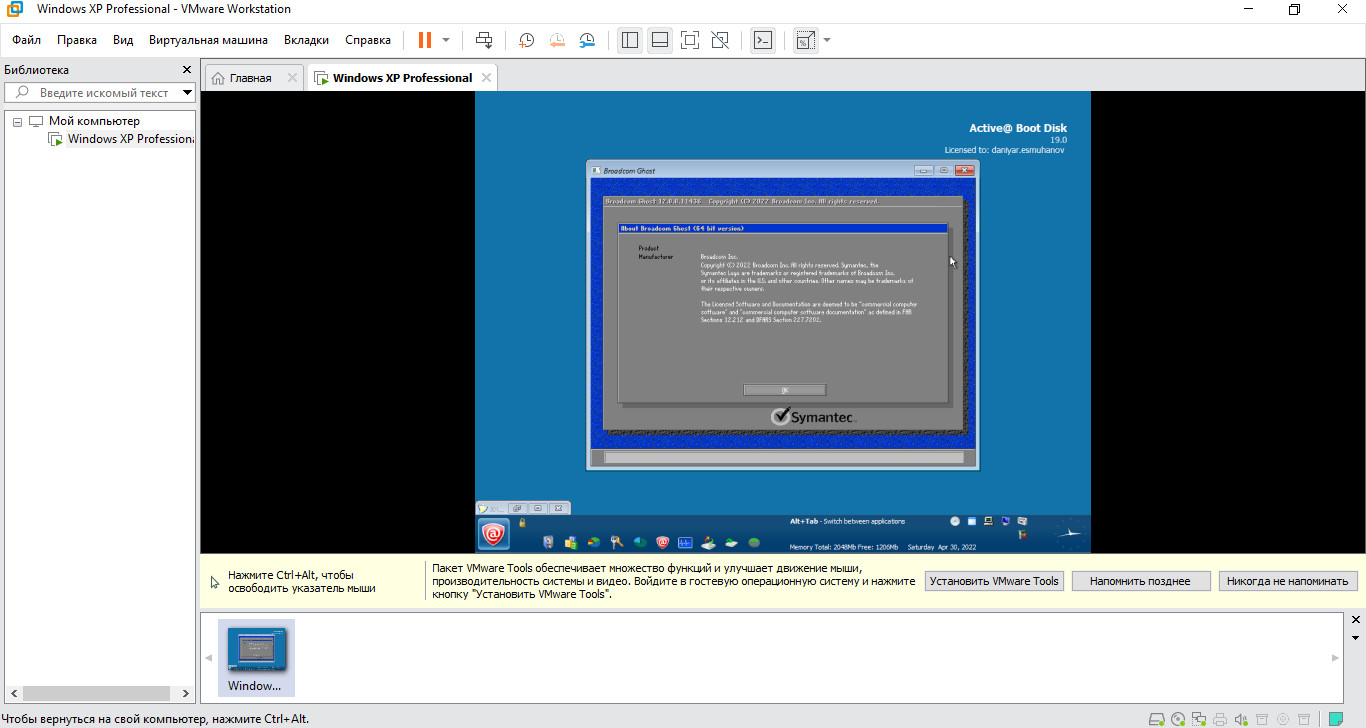The height and width of the screenshot is (728, 1366).
Task: Switch to Unity mode
Action: click(x=720, y=40)
